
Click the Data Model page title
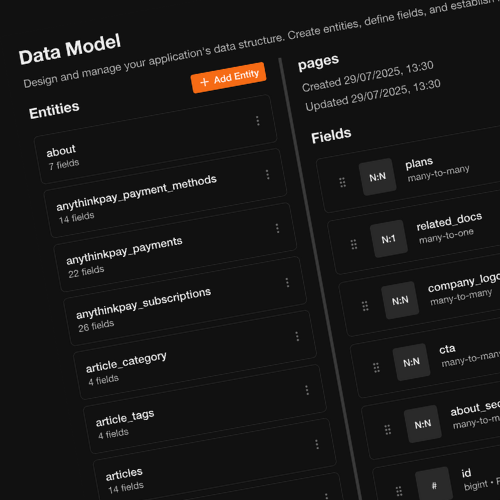(x=69, y=49)
